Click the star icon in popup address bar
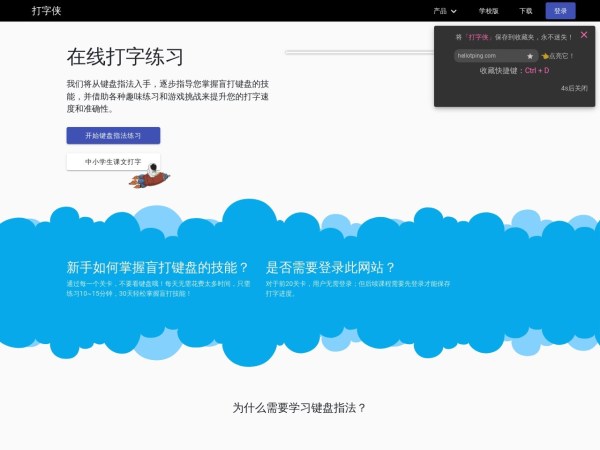Screen dimensions: 600x450 (530, 56)
